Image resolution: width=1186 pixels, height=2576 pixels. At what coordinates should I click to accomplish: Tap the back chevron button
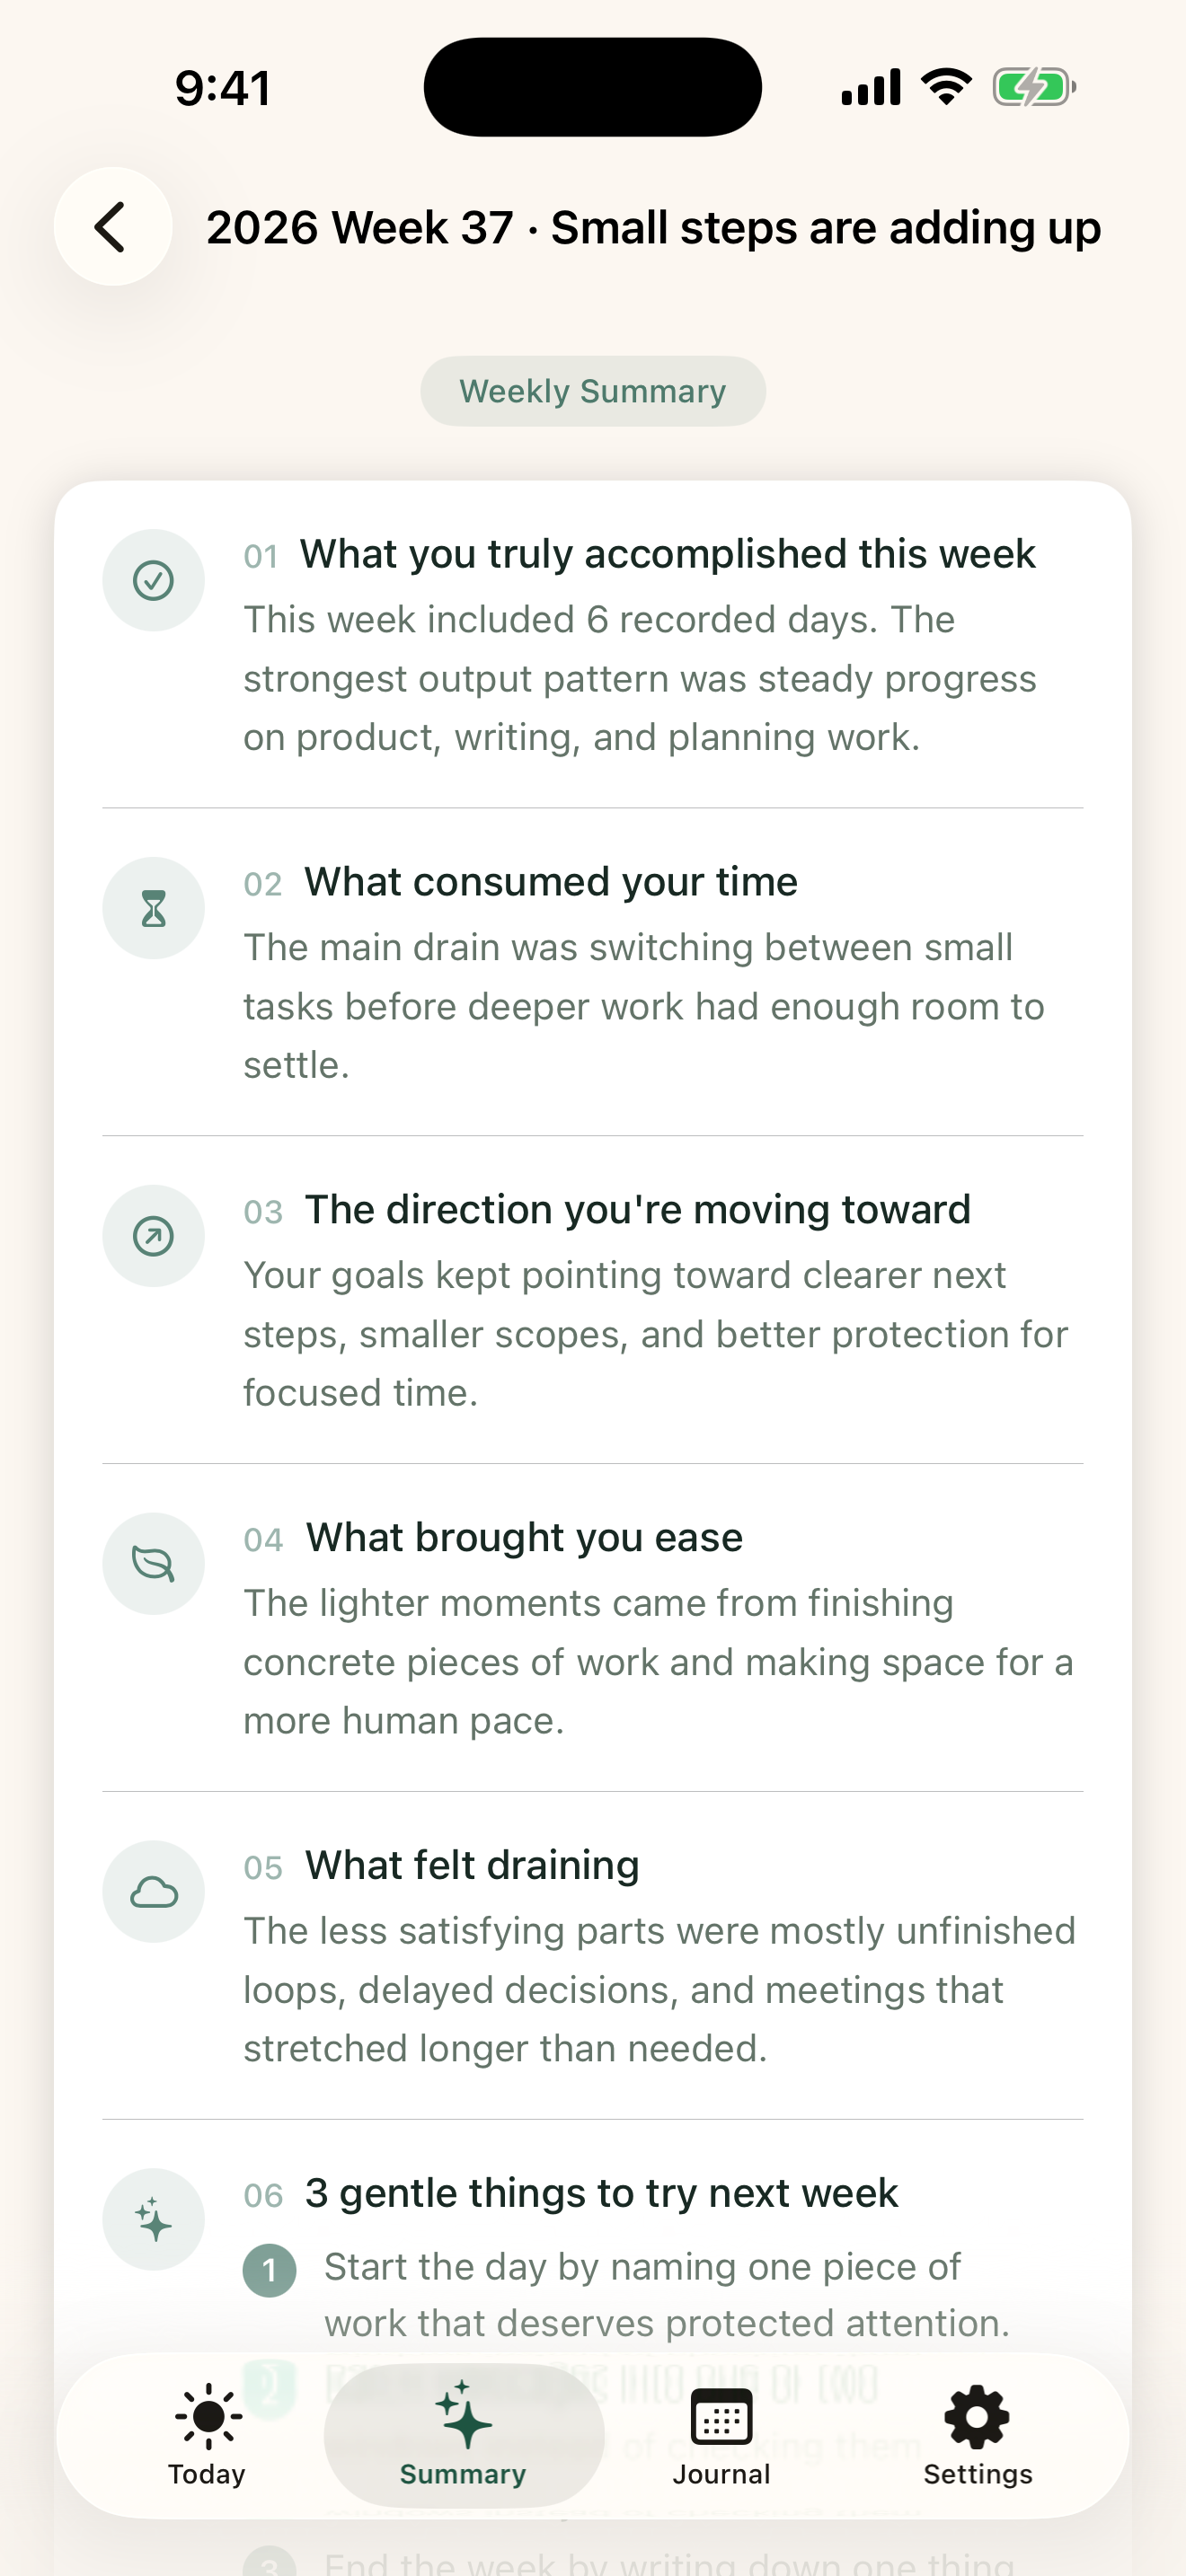click(113, 227)
